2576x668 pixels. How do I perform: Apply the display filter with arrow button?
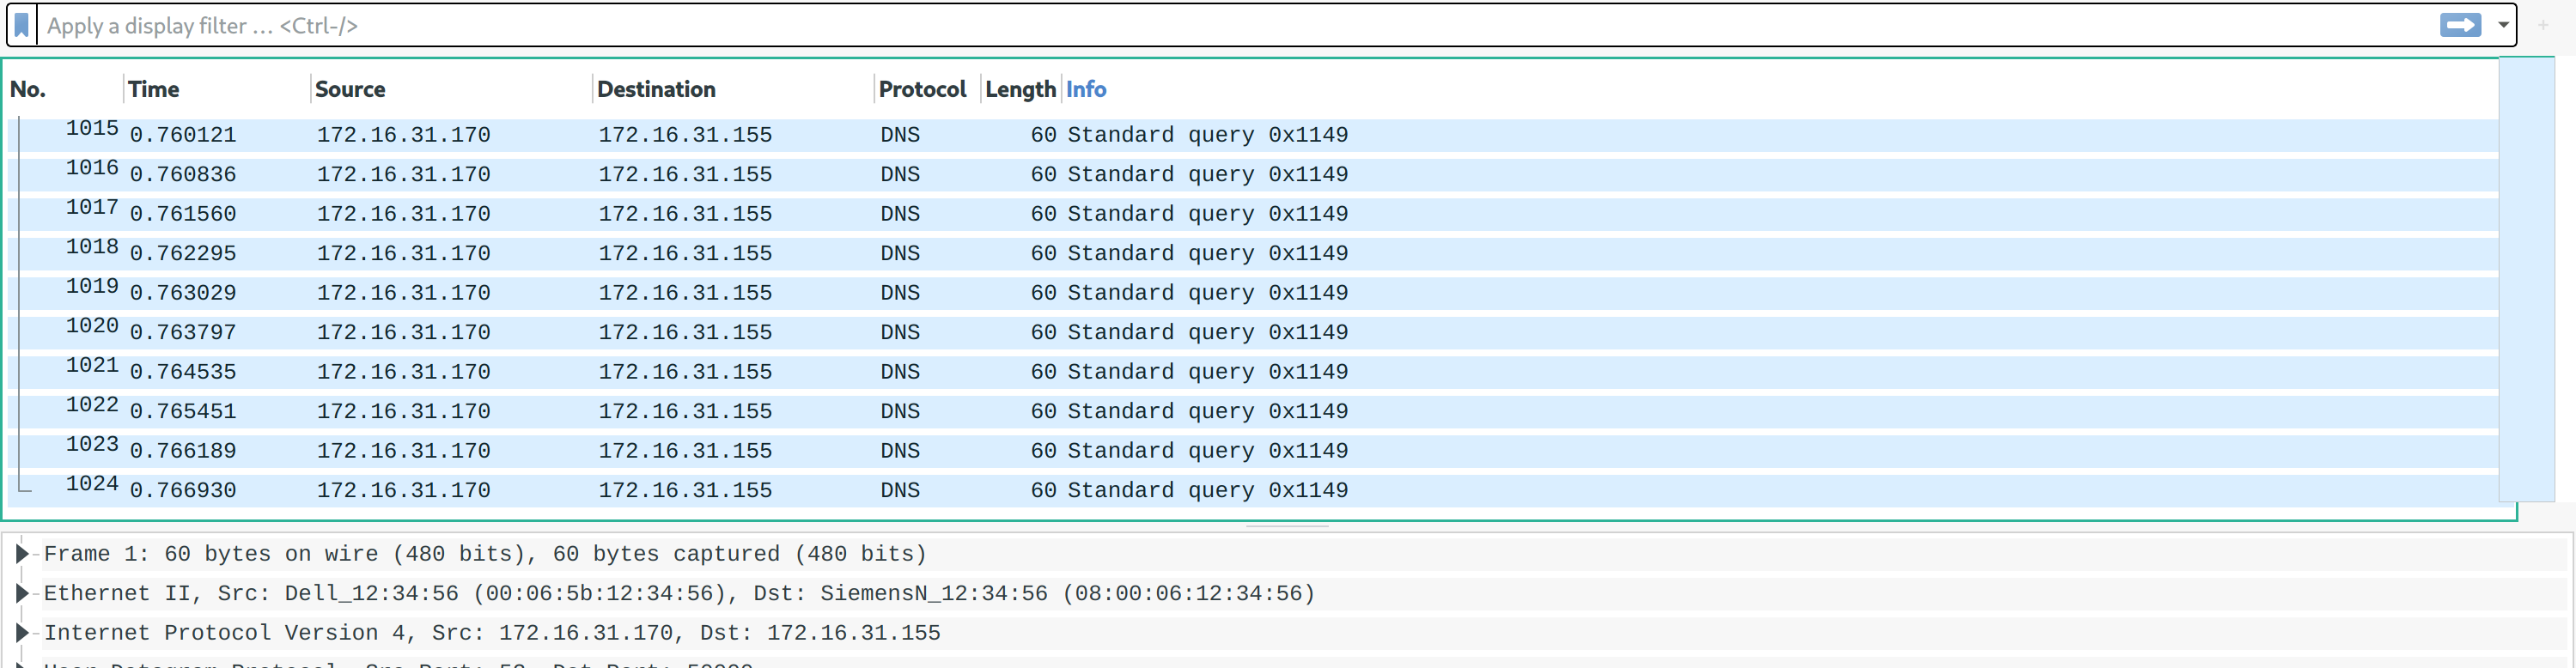[x=2460, y=25]
